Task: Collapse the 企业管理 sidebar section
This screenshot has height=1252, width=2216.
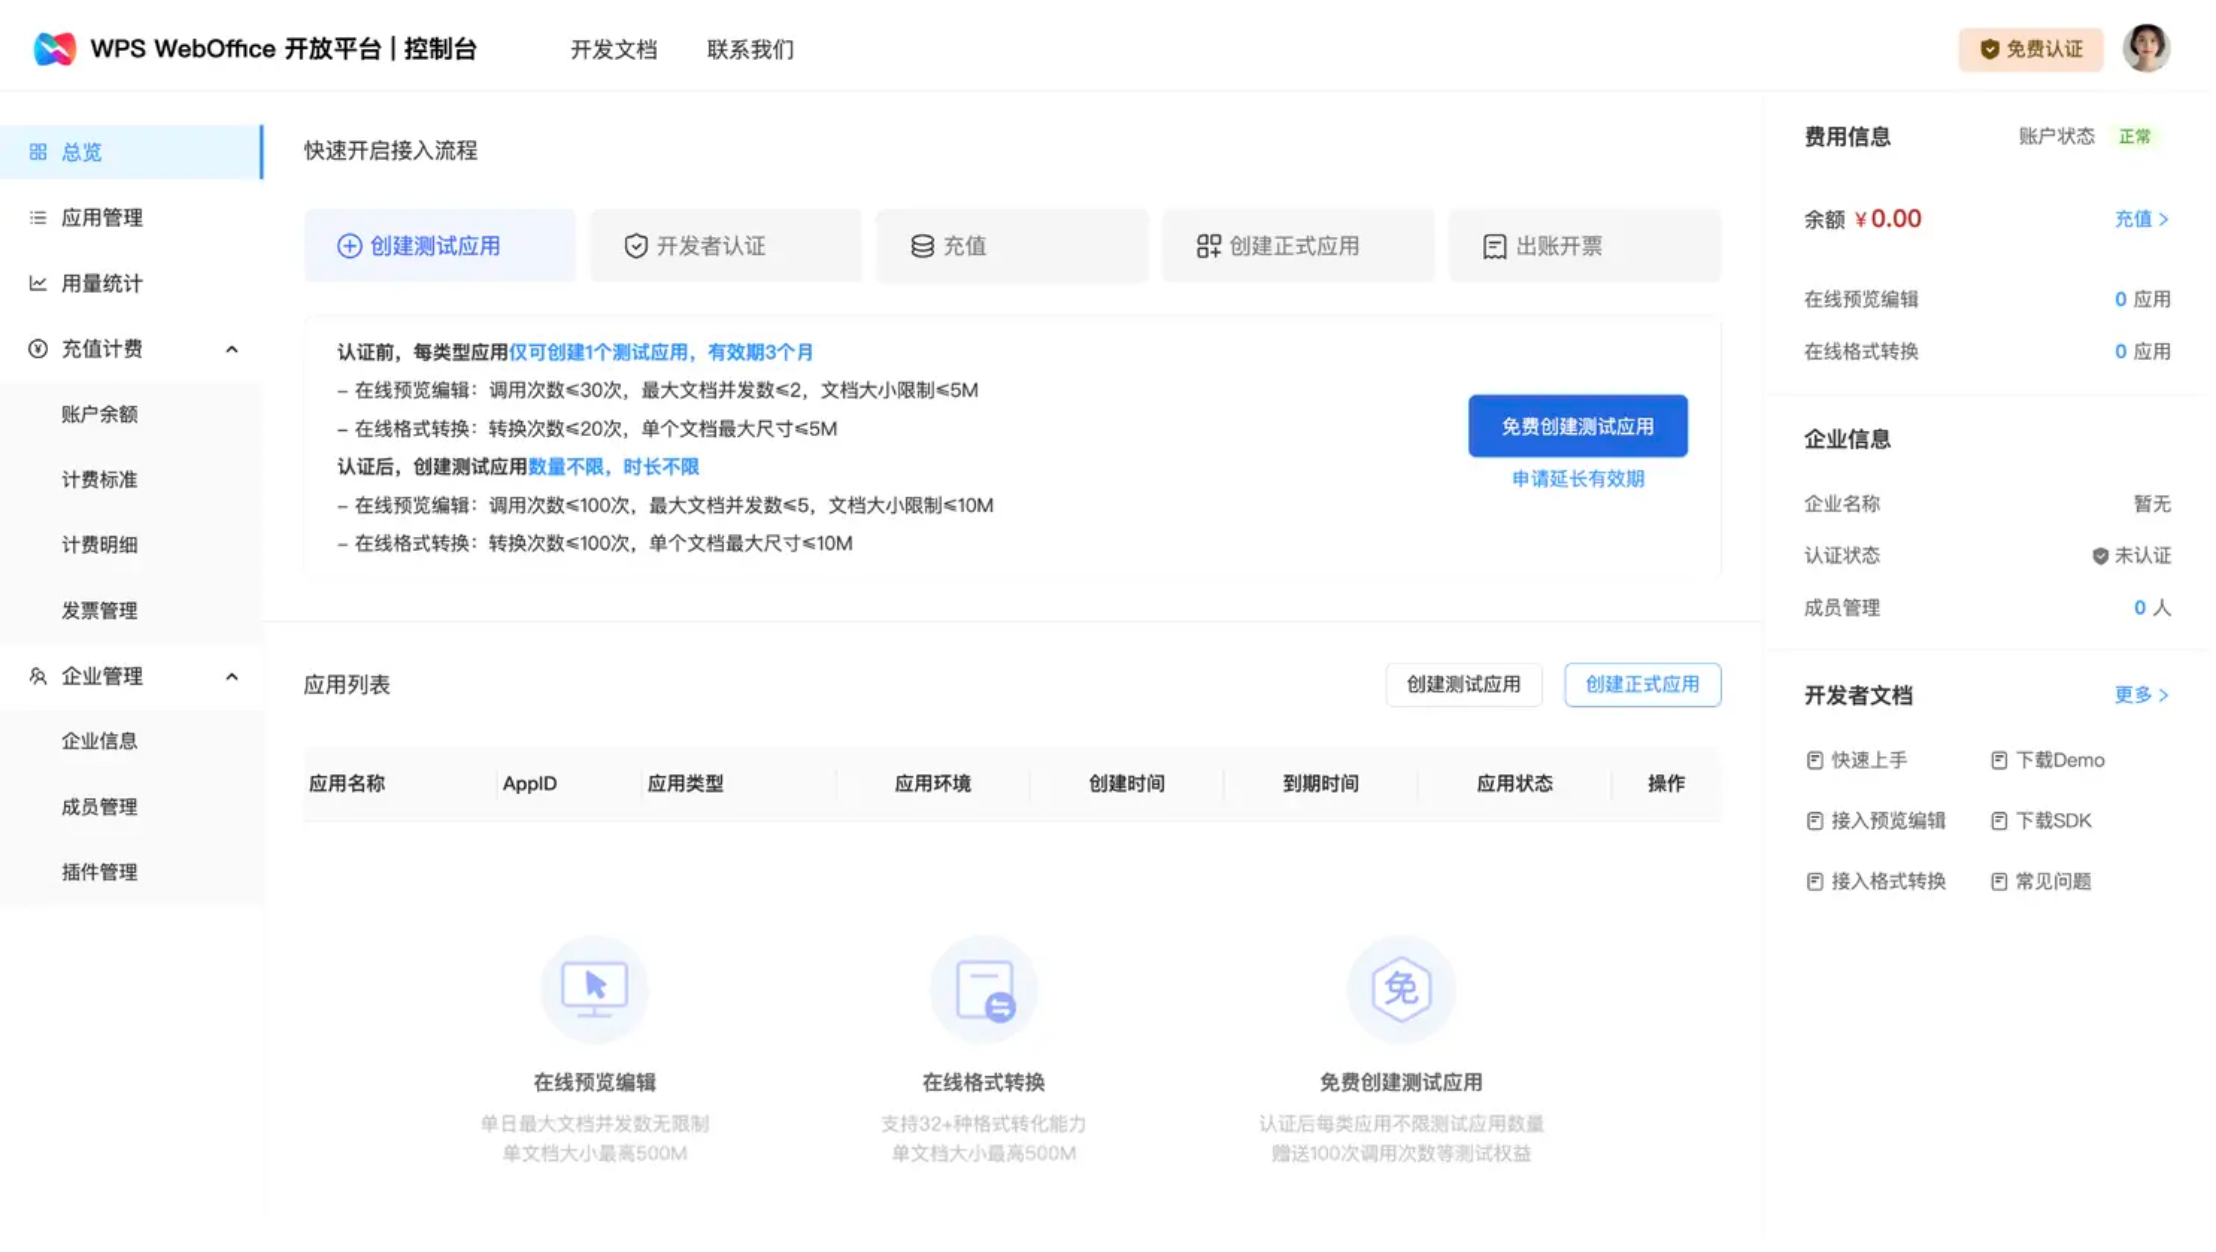Action: (232, 677)
